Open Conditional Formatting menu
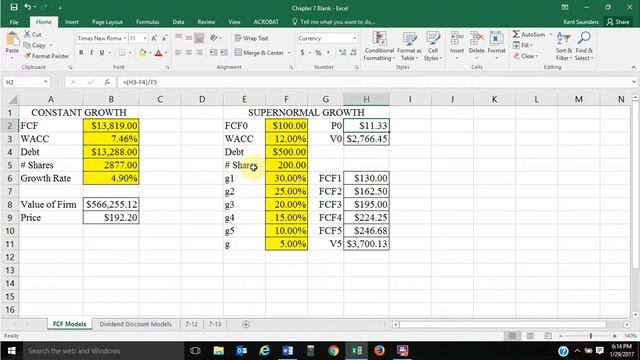640x360 pixels. coord(379,46)
